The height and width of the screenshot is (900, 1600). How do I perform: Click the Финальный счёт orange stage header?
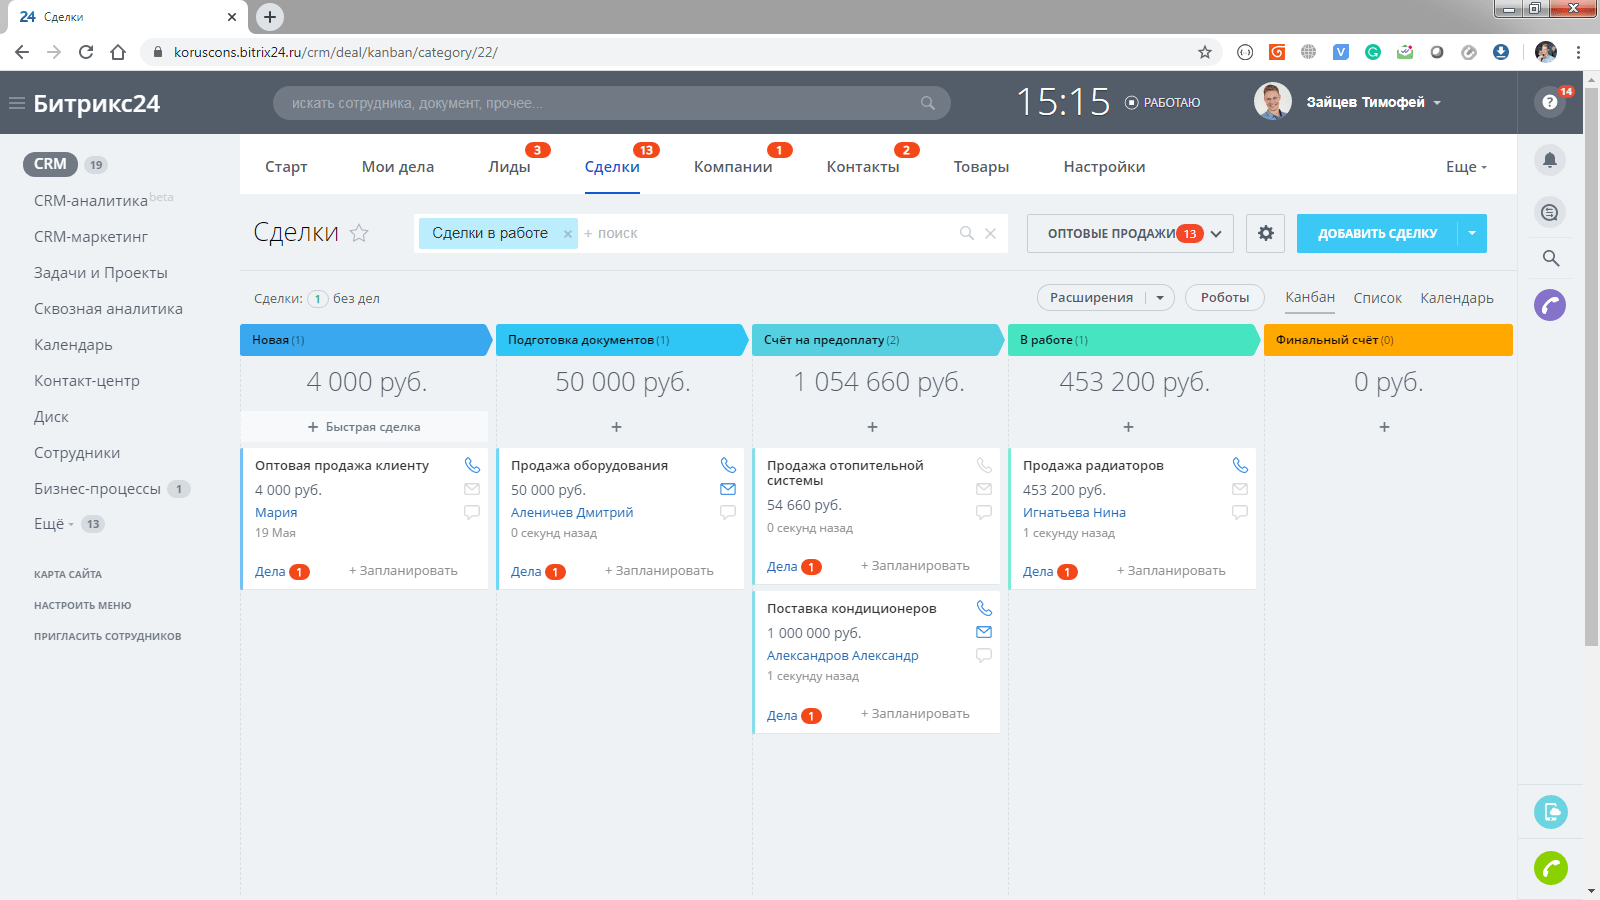coord(1387,340)
